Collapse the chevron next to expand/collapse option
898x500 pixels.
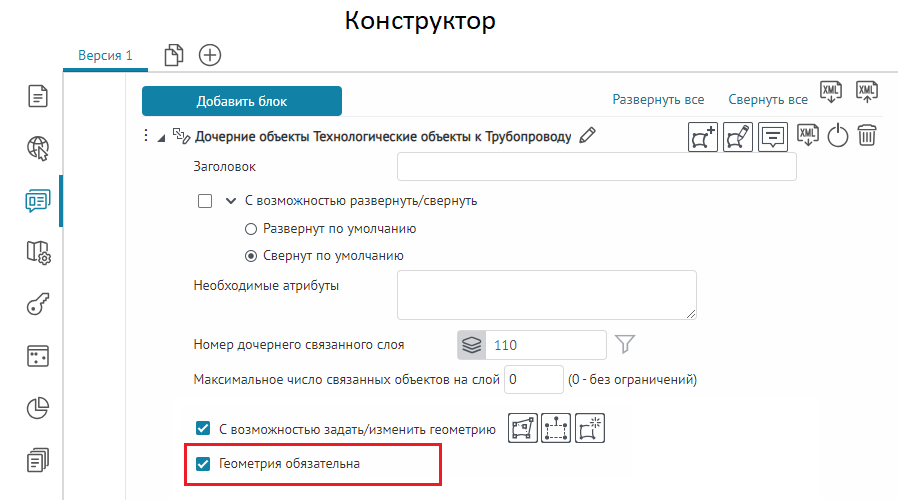tap(231, 200)
